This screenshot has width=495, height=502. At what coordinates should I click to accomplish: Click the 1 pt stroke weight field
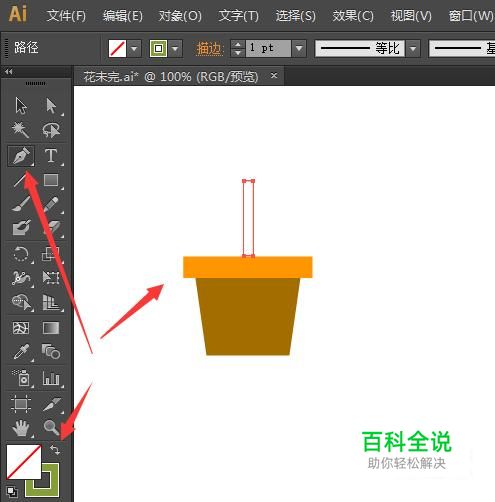tap(268, 49)
